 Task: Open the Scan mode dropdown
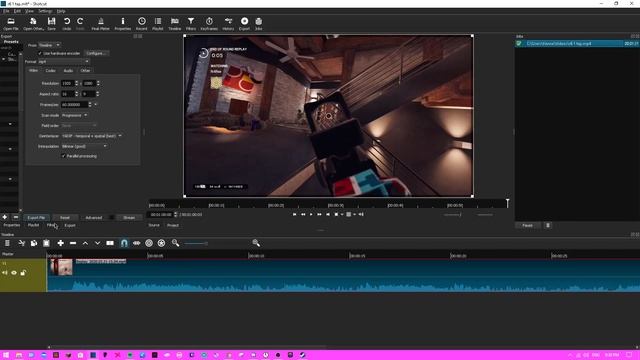tap(74, 116)
